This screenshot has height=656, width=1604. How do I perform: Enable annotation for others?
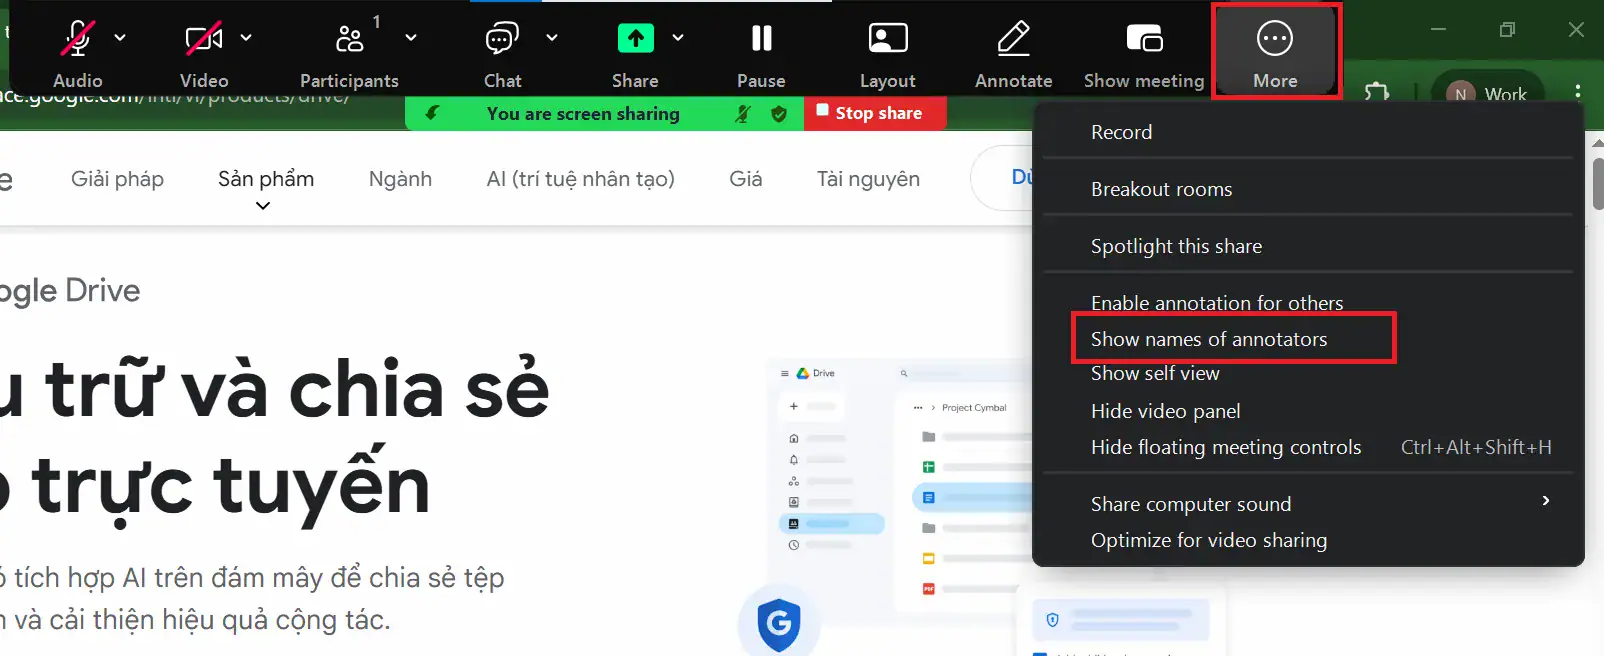click(1217, 302)
